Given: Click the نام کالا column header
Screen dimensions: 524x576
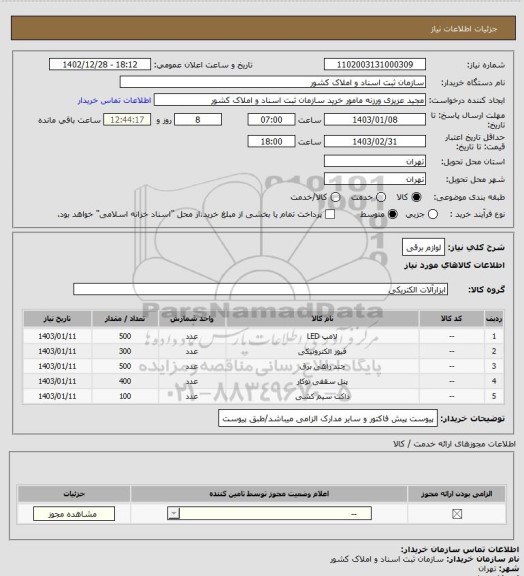Looking at the screenshot, I should click(322, 318).
